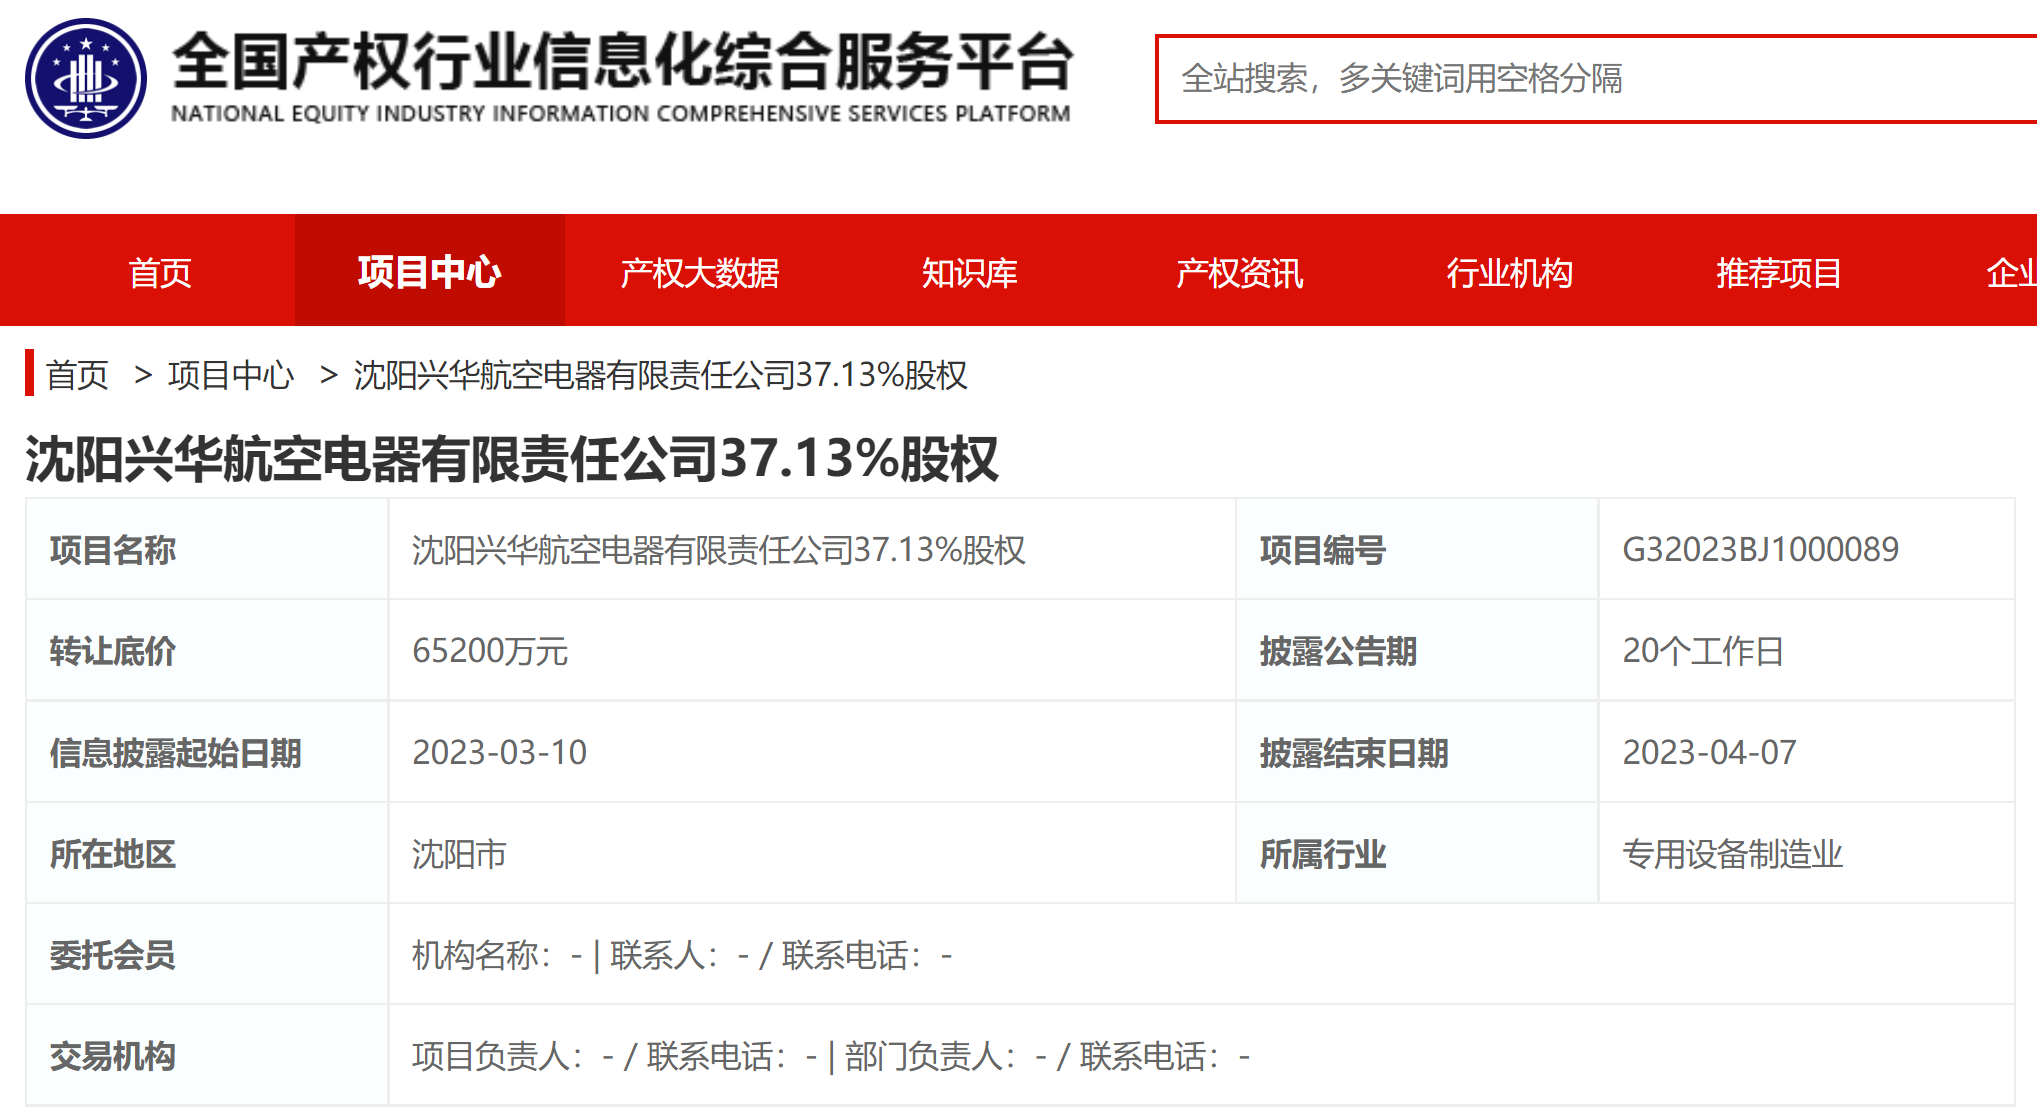Screen dimensions: 2037x1120
Task: Click the 委托会员 label cell
Action: point(207,955)
